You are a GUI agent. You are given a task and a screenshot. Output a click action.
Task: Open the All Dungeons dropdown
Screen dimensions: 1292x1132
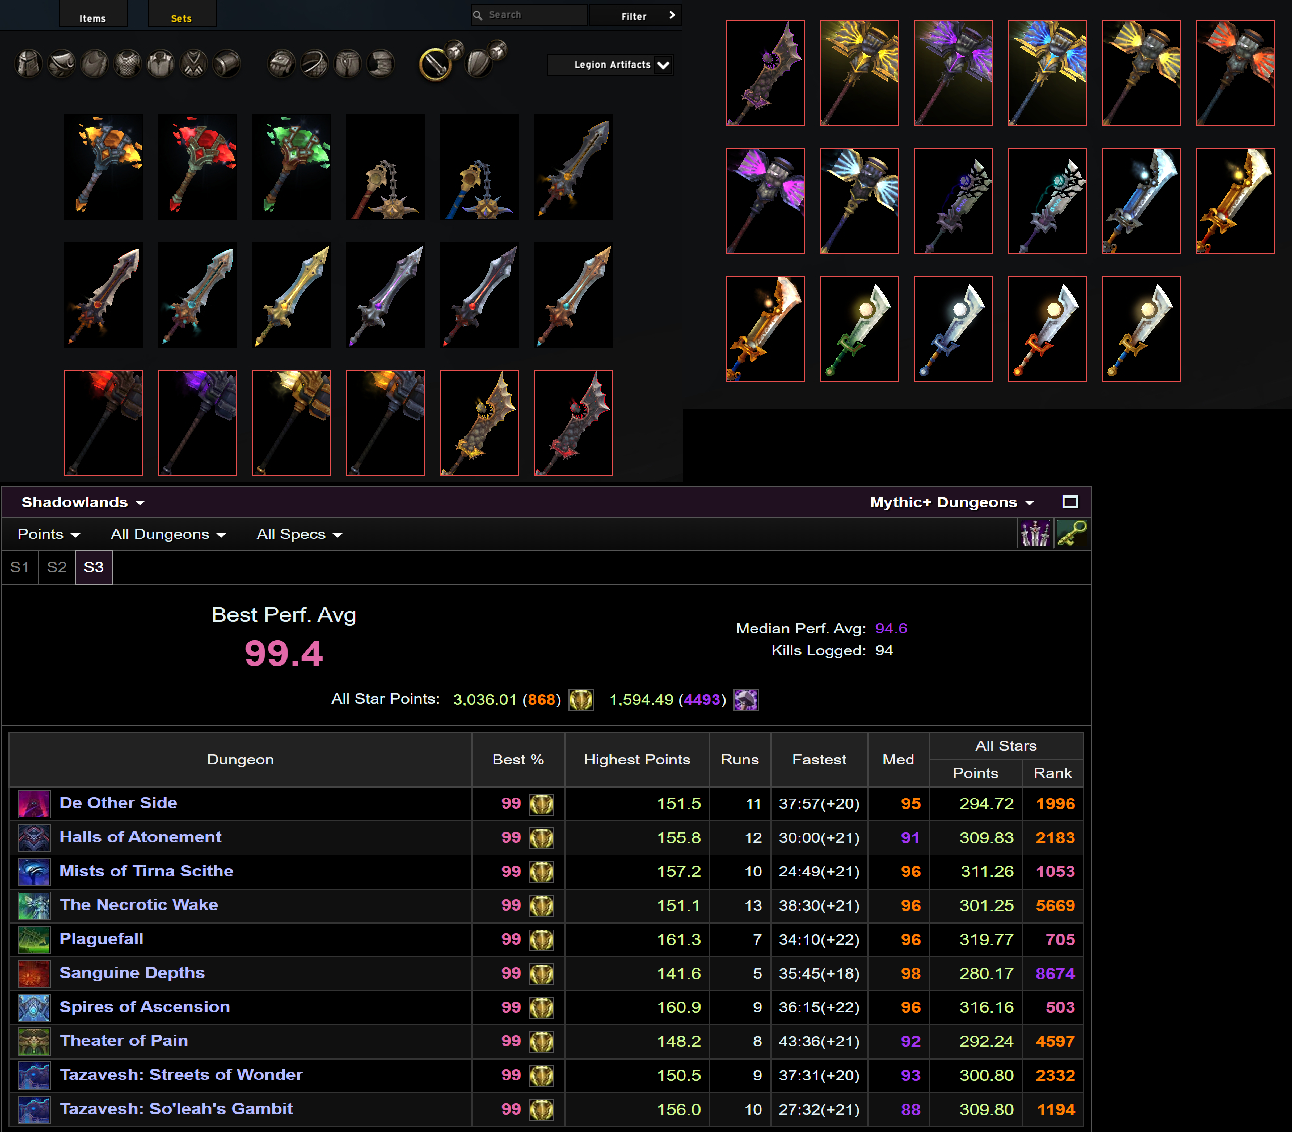click(168, 534)
